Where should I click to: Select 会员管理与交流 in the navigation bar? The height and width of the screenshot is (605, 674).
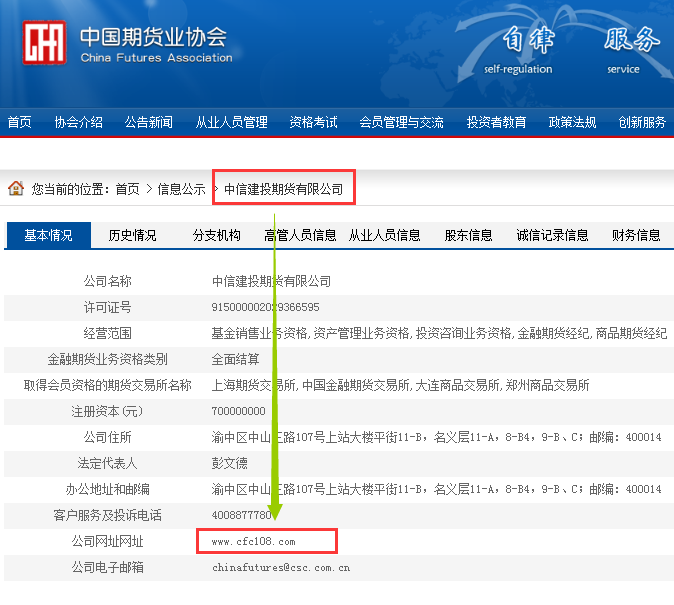401,122
